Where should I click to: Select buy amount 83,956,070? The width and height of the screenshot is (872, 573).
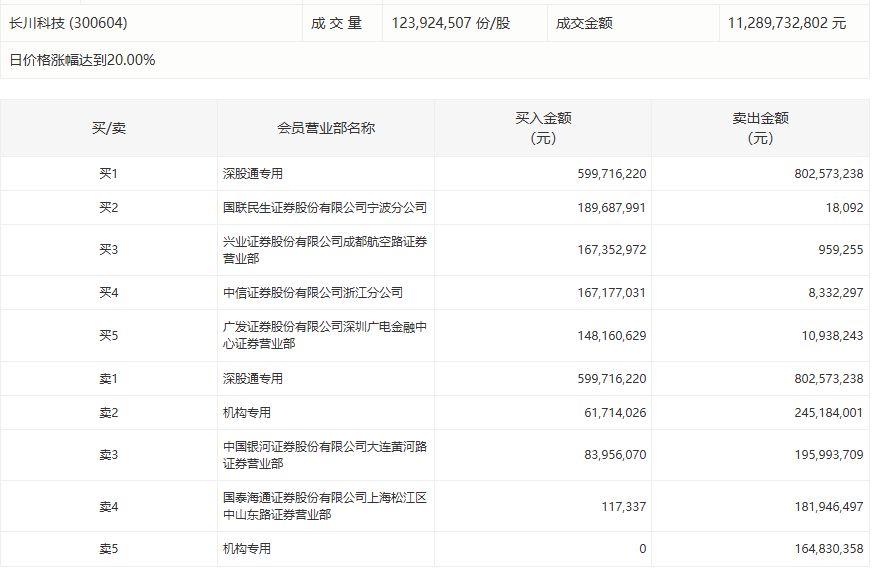click(x=615, y=455)
